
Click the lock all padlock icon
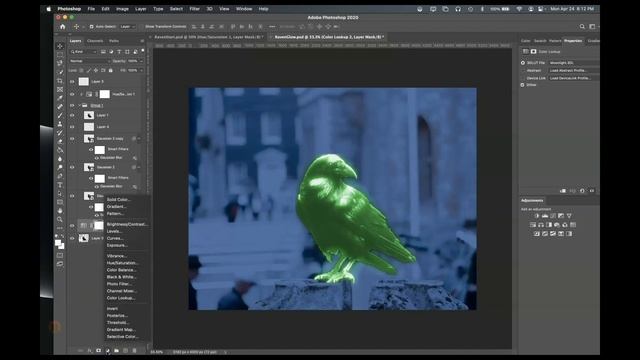tap(111, 71)
